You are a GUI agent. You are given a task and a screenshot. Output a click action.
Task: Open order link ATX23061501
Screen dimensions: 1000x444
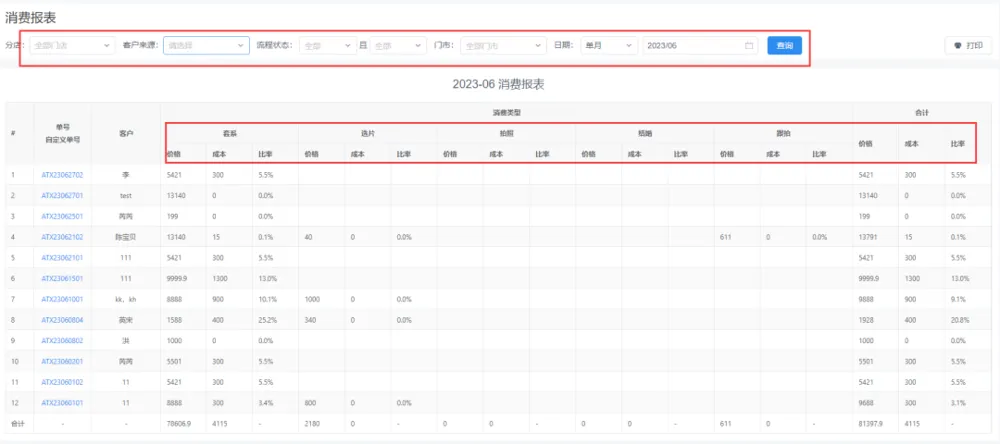pos(62,278)
